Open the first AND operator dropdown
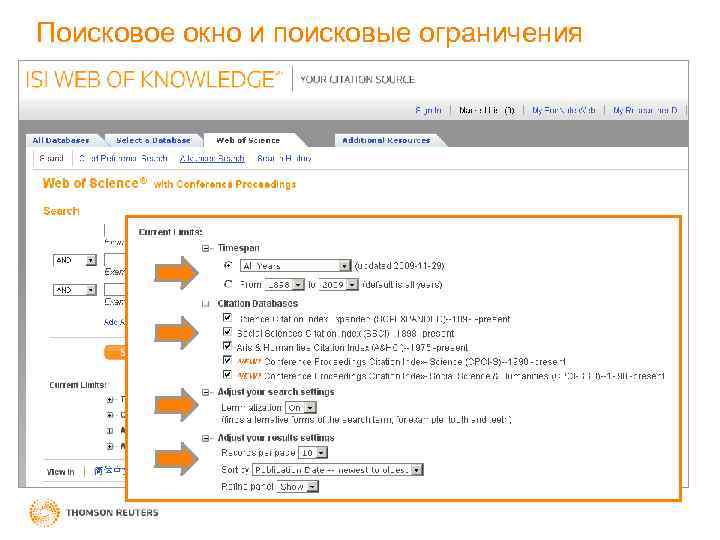Image resolution: width=720 pixels, height=540 pixels. coord(75,260)
